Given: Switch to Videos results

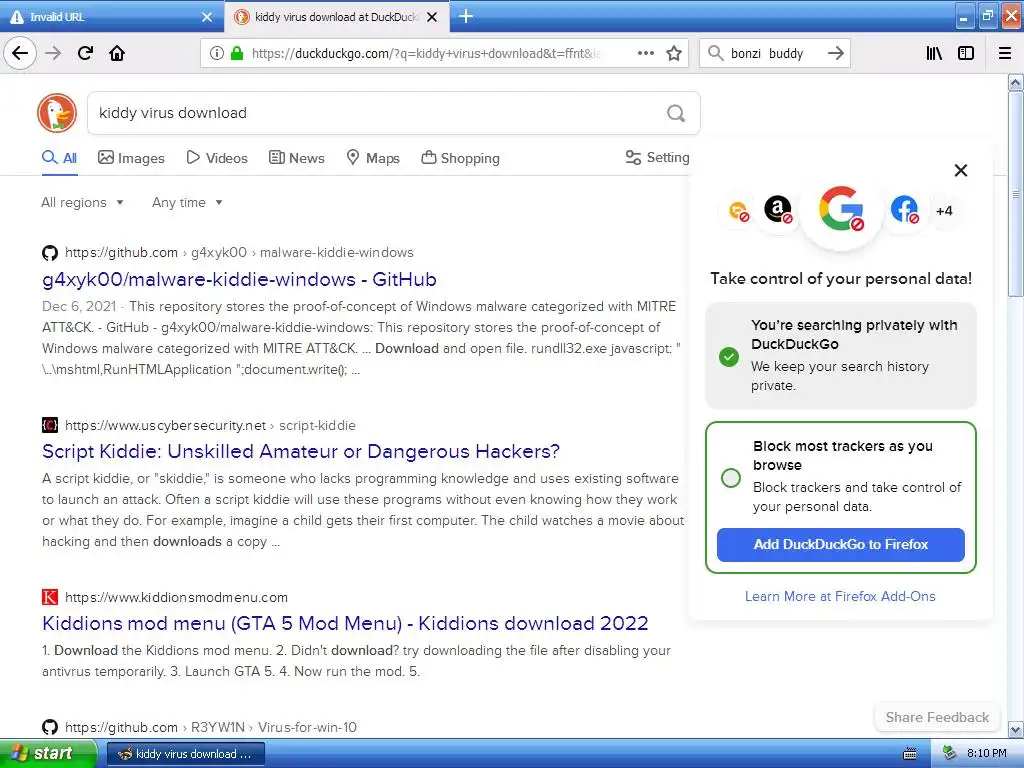Looking at the screenshot, I should pos(217,158).
